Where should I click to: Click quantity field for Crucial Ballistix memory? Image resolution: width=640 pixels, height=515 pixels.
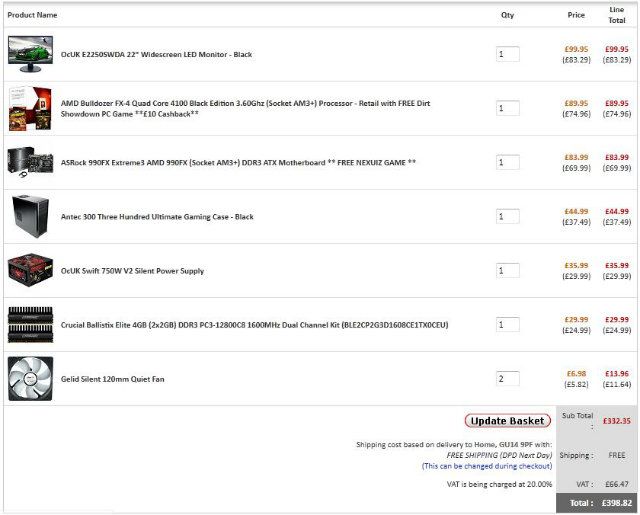tap(508, 324)
